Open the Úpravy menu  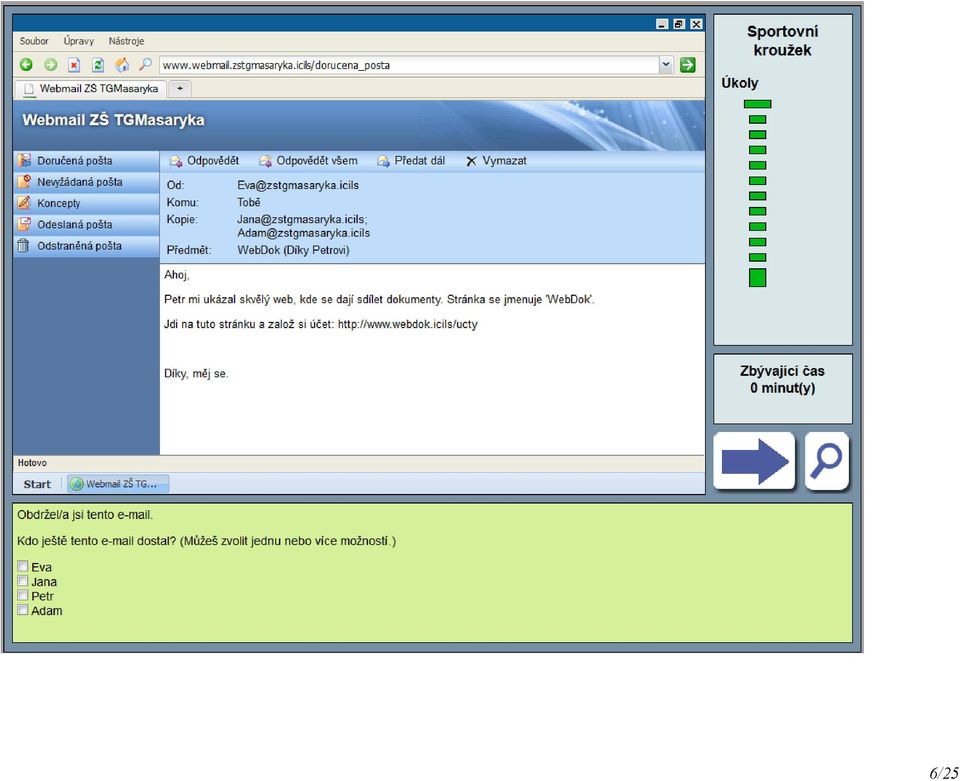(x=78, y=41)
